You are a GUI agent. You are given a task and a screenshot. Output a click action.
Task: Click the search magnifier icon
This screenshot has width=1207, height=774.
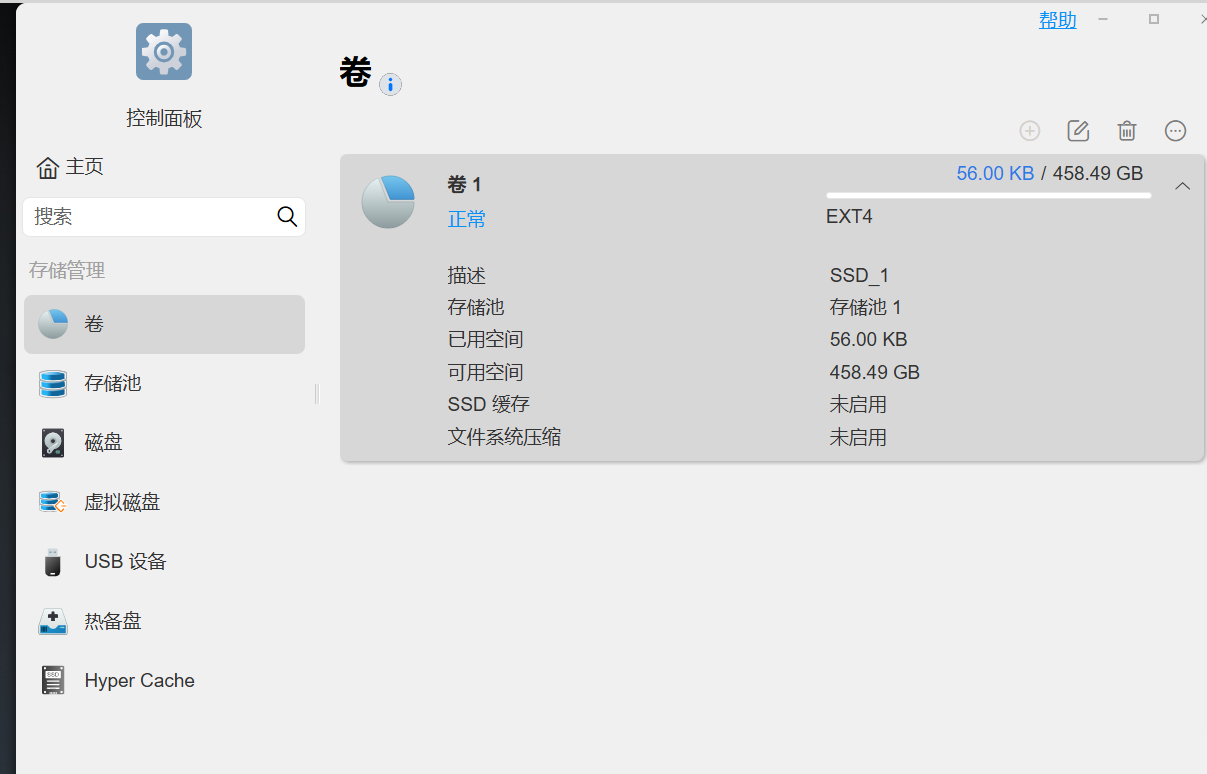coord(287,217)
